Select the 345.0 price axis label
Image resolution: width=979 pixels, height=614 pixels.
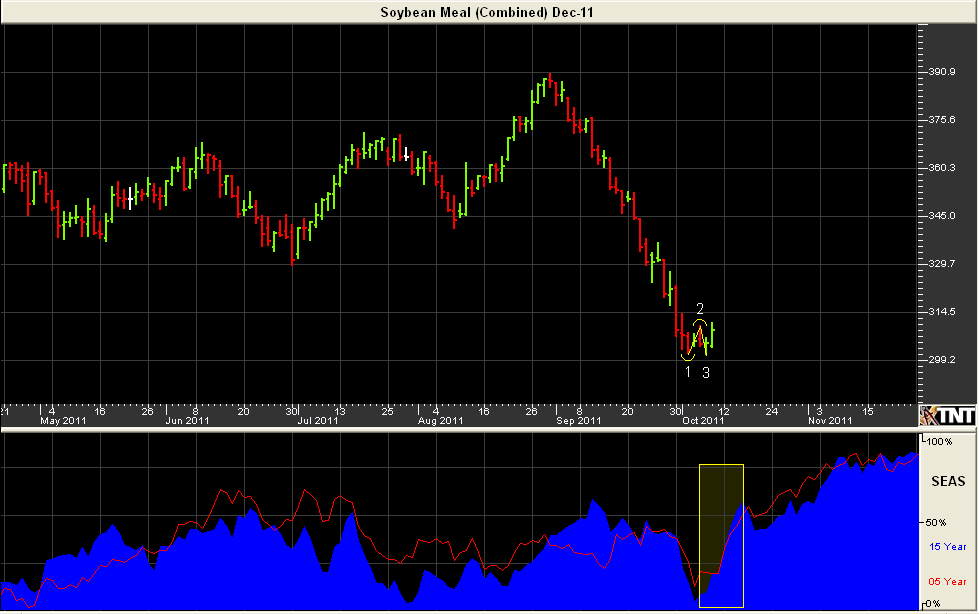[x=942, y=215]
